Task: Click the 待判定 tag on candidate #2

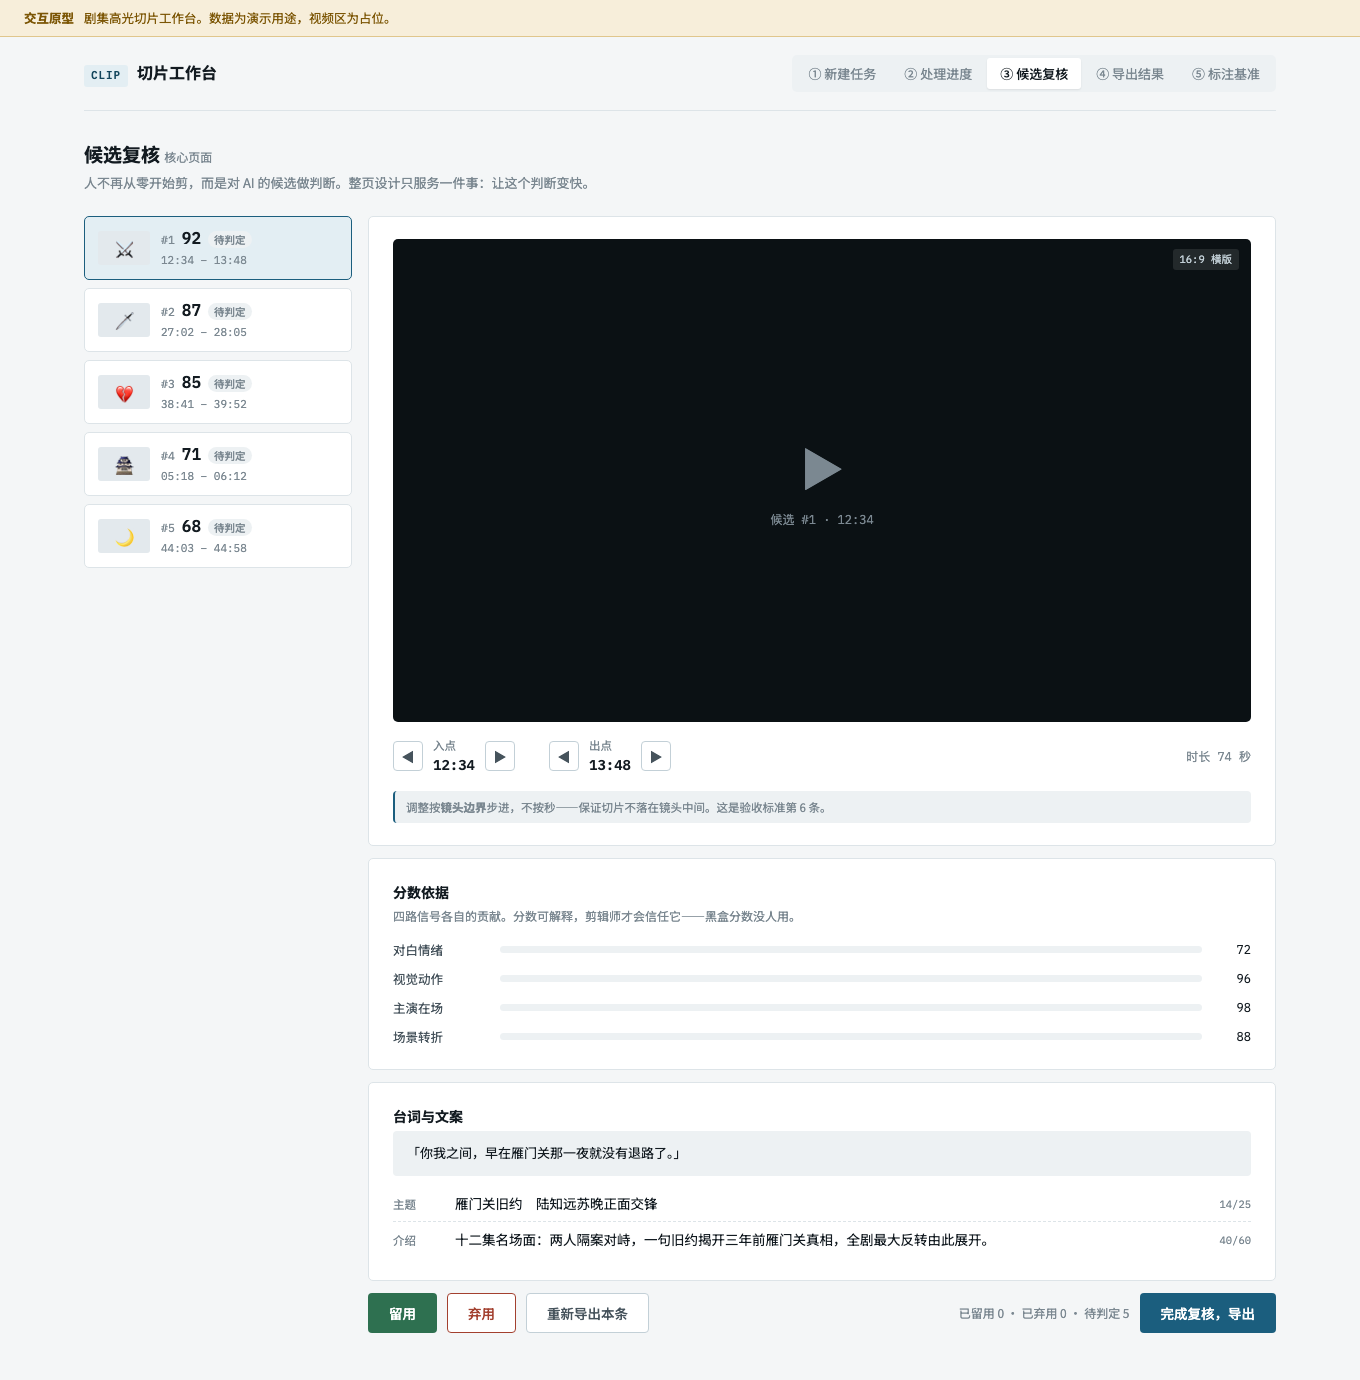Action: (x=230, y=312)
